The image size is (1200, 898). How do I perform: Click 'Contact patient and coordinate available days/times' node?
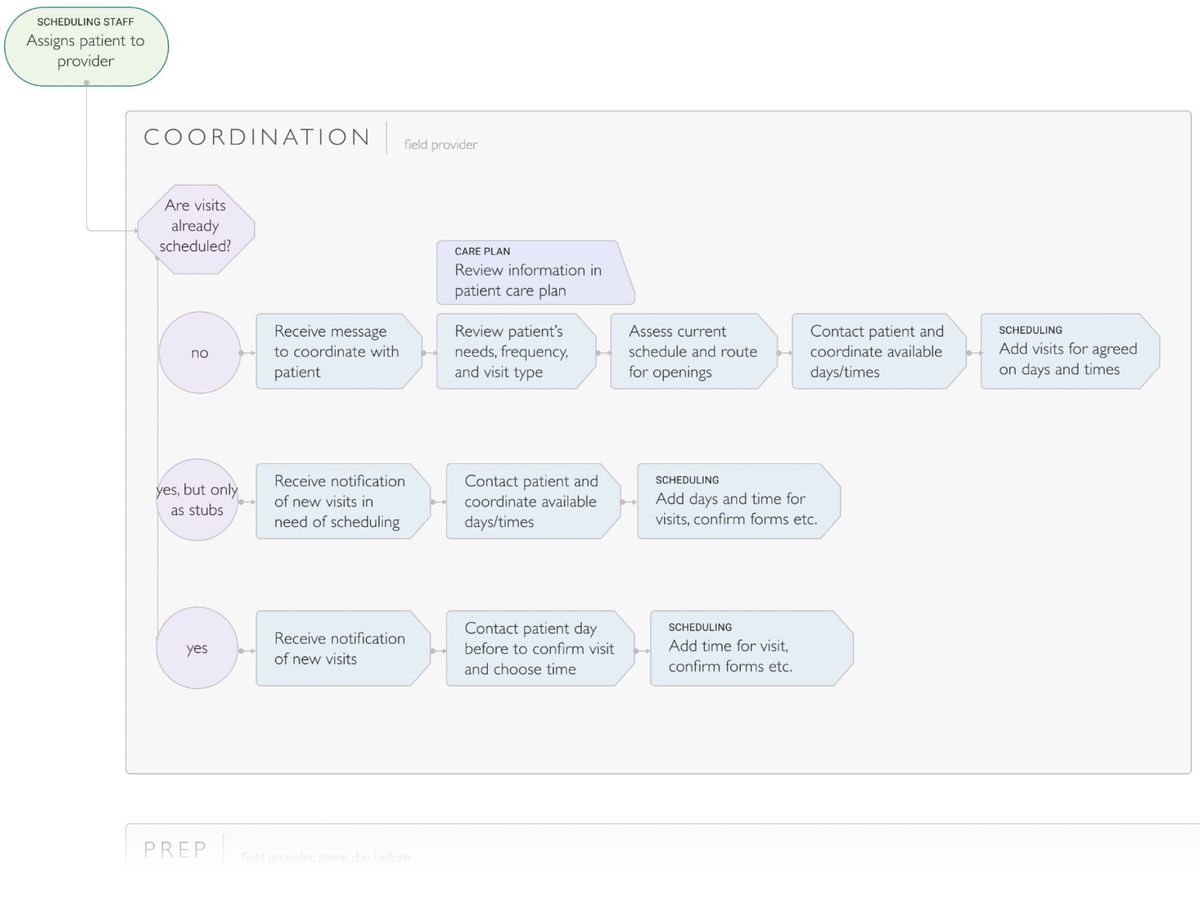tap(877, 352)
